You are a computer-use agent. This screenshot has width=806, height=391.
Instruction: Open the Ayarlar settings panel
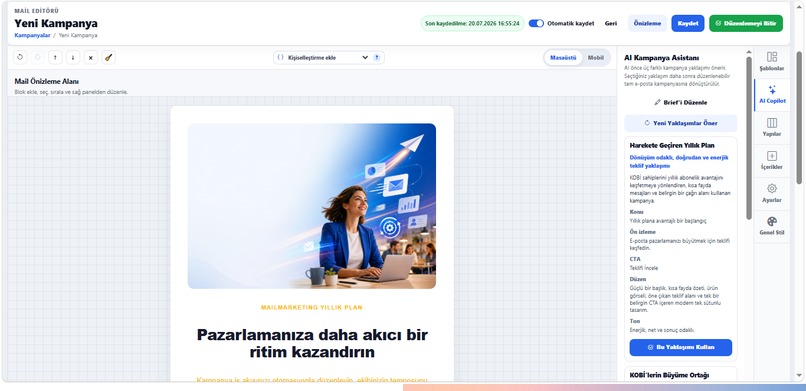pos(772,193)
